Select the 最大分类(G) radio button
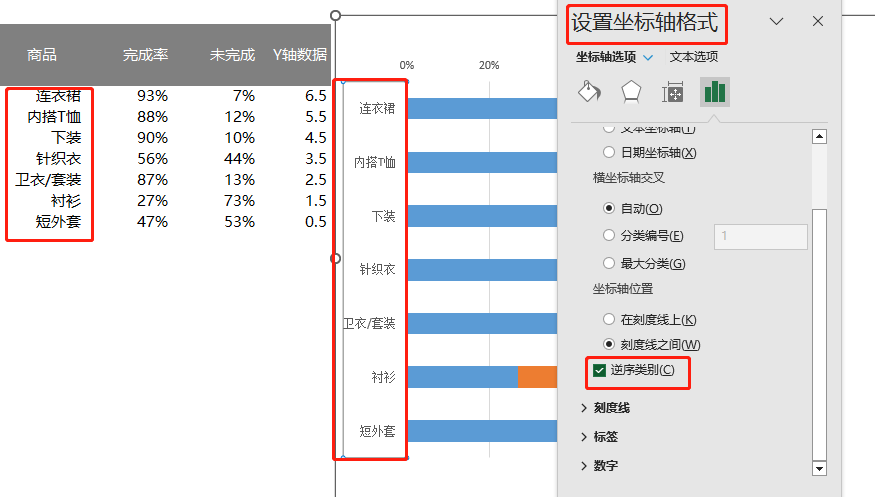 click(x=609, y=263)
